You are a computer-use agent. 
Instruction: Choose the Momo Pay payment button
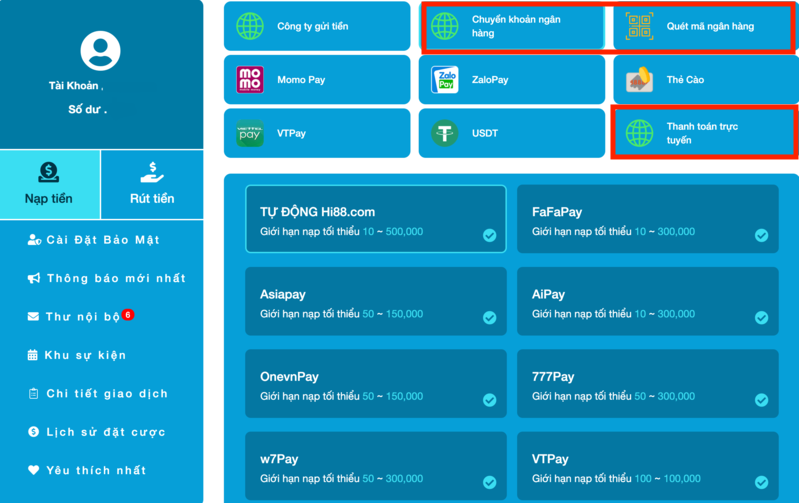(317, 80)
